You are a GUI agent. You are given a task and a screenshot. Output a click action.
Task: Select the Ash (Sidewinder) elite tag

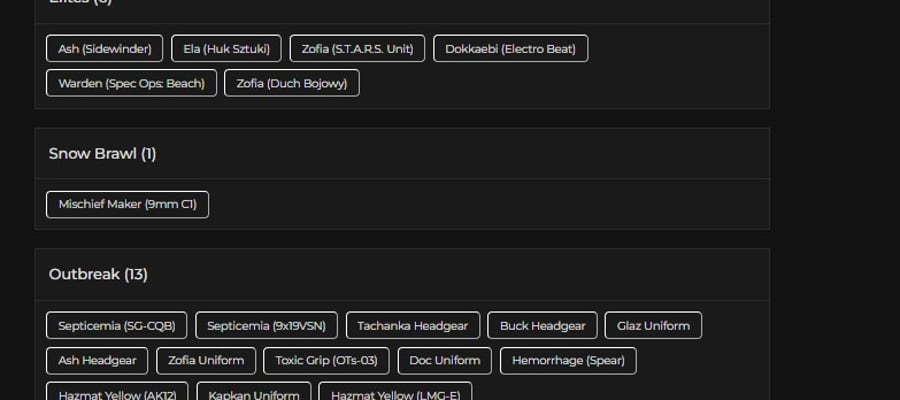tap(104, 49)
